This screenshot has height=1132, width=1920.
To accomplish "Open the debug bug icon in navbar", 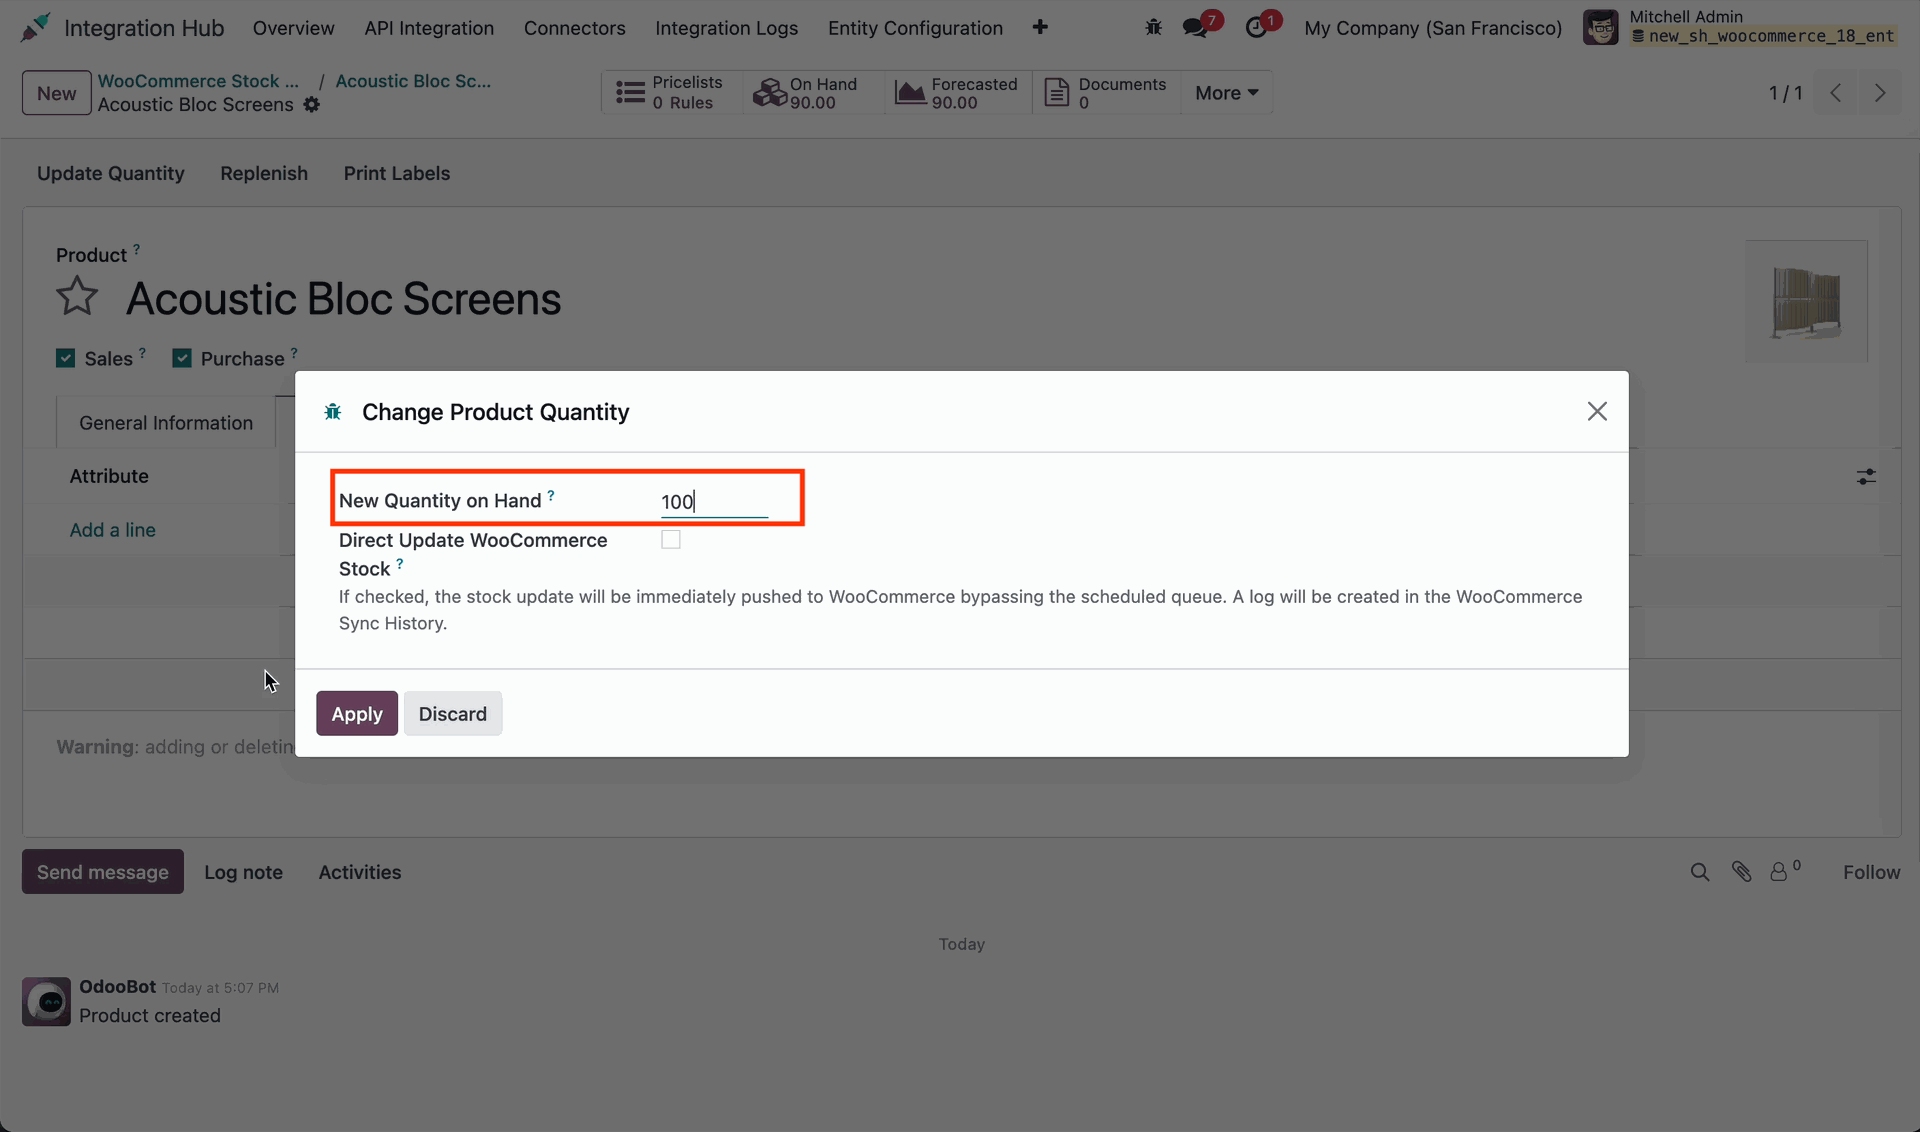I will tap(1153, 28).
